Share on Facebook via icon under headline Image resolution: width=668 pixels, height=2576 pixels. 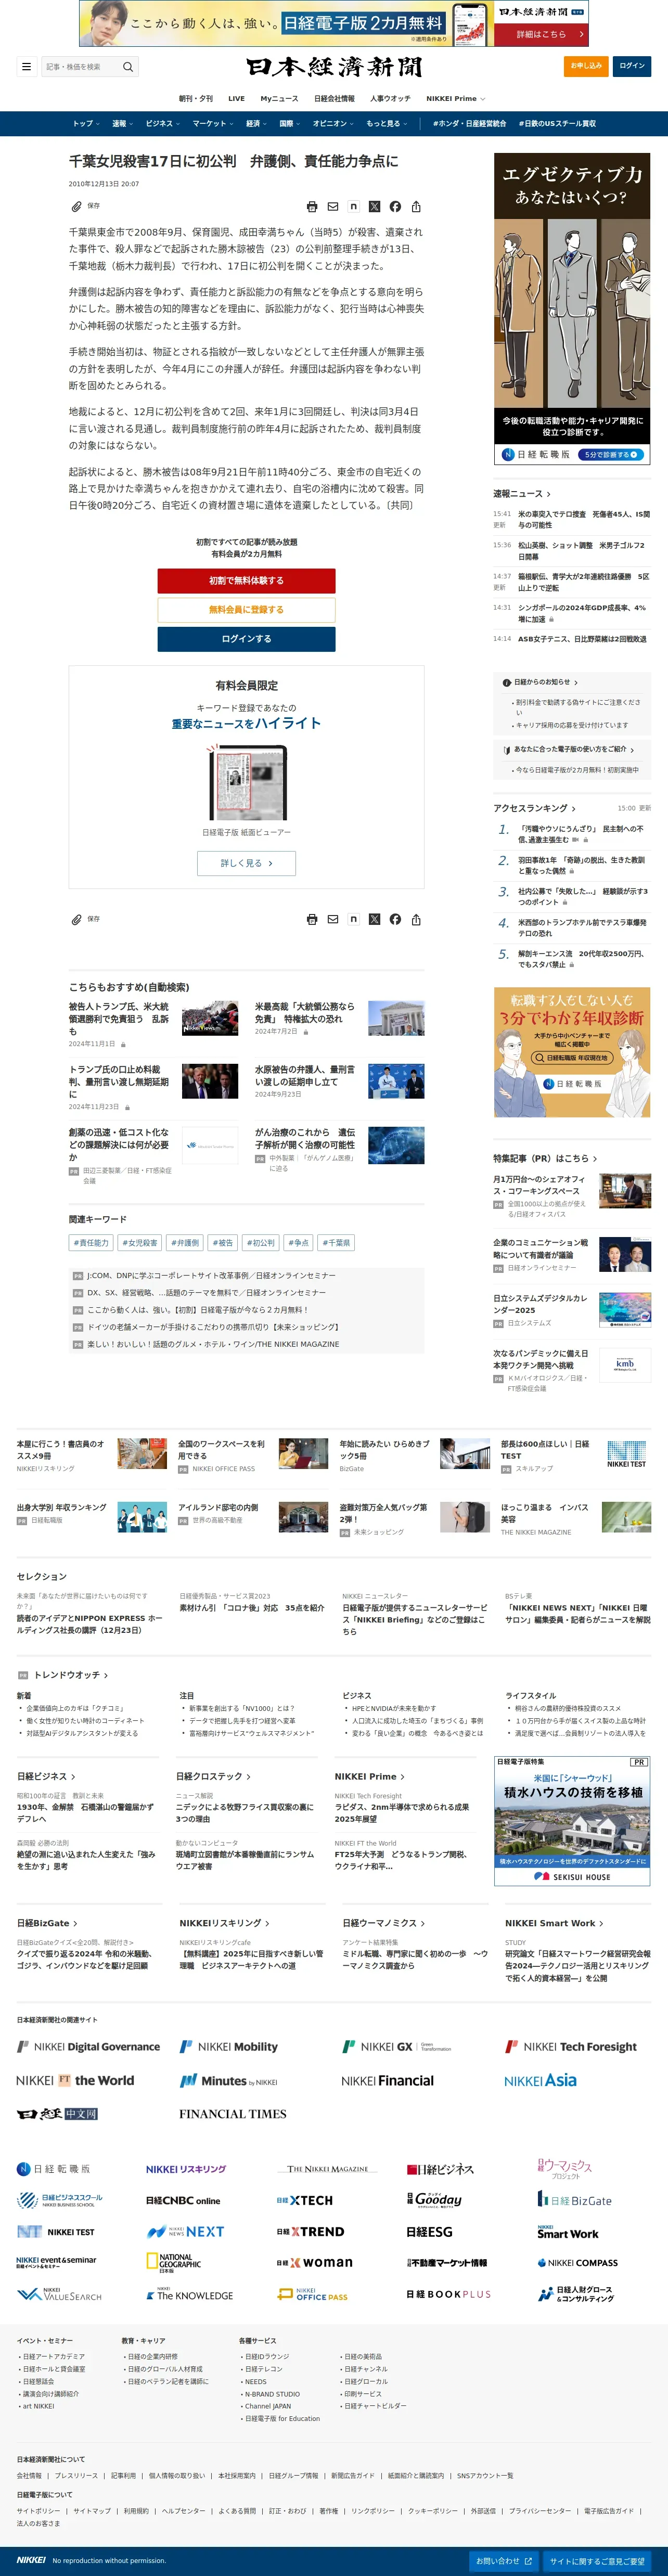coord(395,206)
